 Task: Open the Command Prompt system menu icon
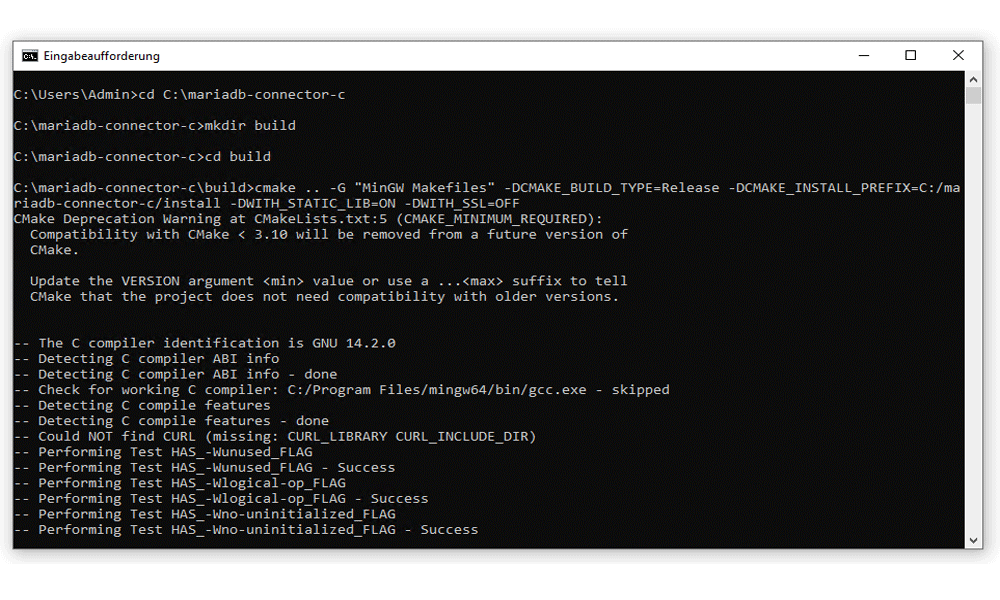29,56
